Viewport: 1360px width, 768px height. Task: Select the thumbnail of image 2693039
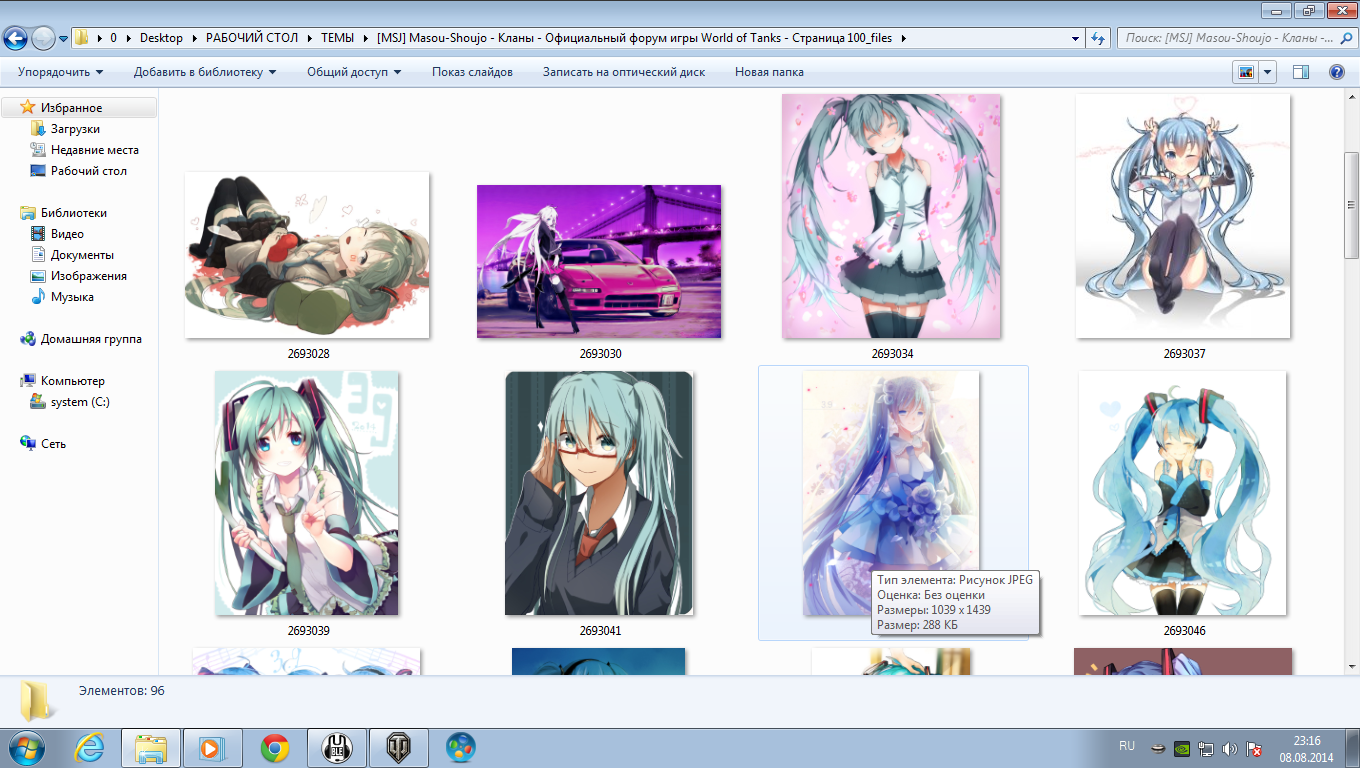[x=307, y=493]
